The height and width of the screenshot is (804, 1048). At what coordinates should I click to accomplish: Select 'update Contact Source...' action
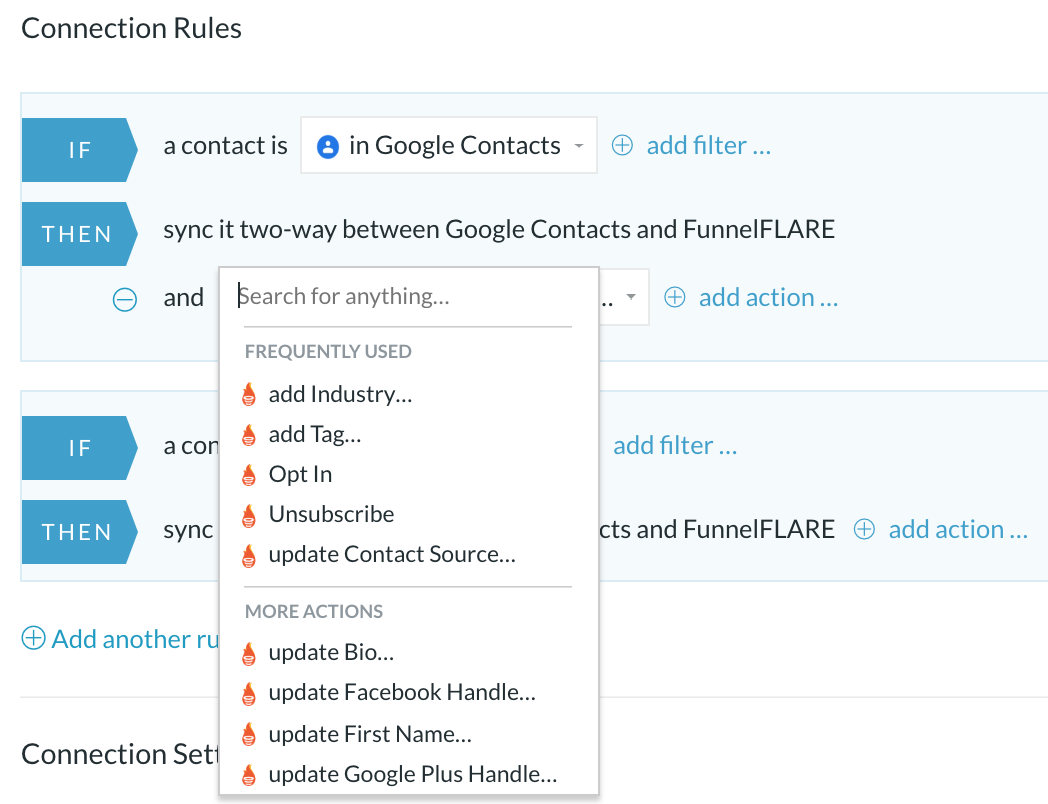(x=392, y=555)
